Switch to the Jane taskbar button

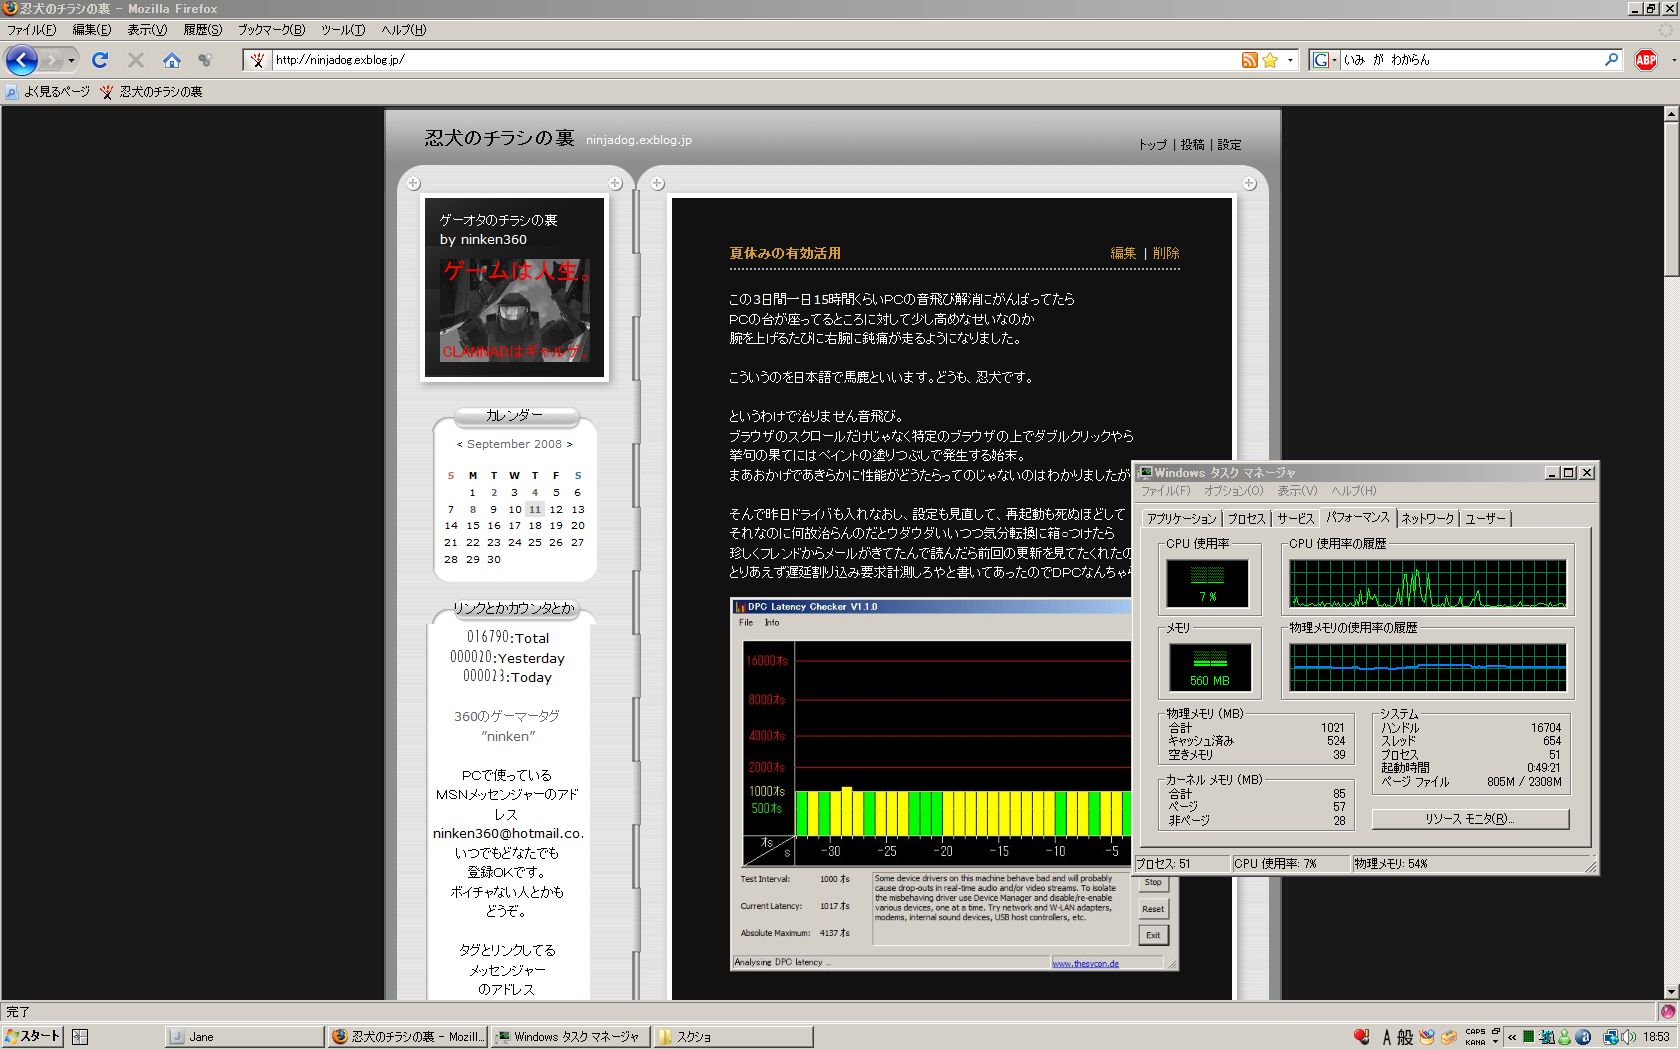(244, 1037)
